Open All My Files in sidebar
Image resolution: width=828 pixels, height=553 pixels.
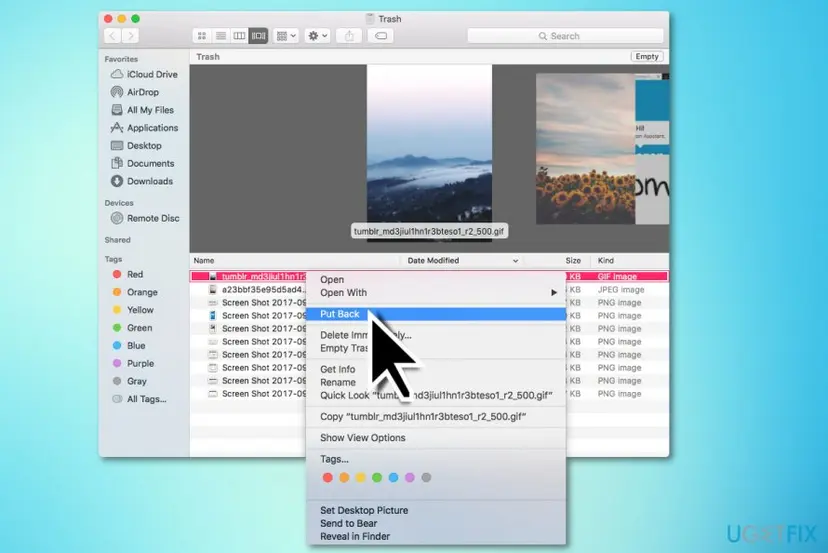click(x=143, y=110)
